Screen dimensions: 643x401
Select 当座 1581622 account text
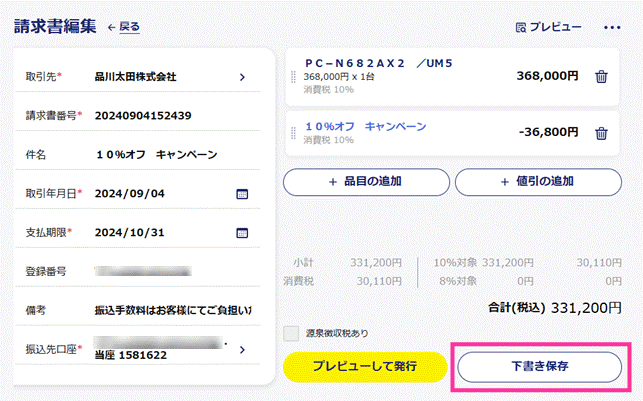(x=130, y=355)
